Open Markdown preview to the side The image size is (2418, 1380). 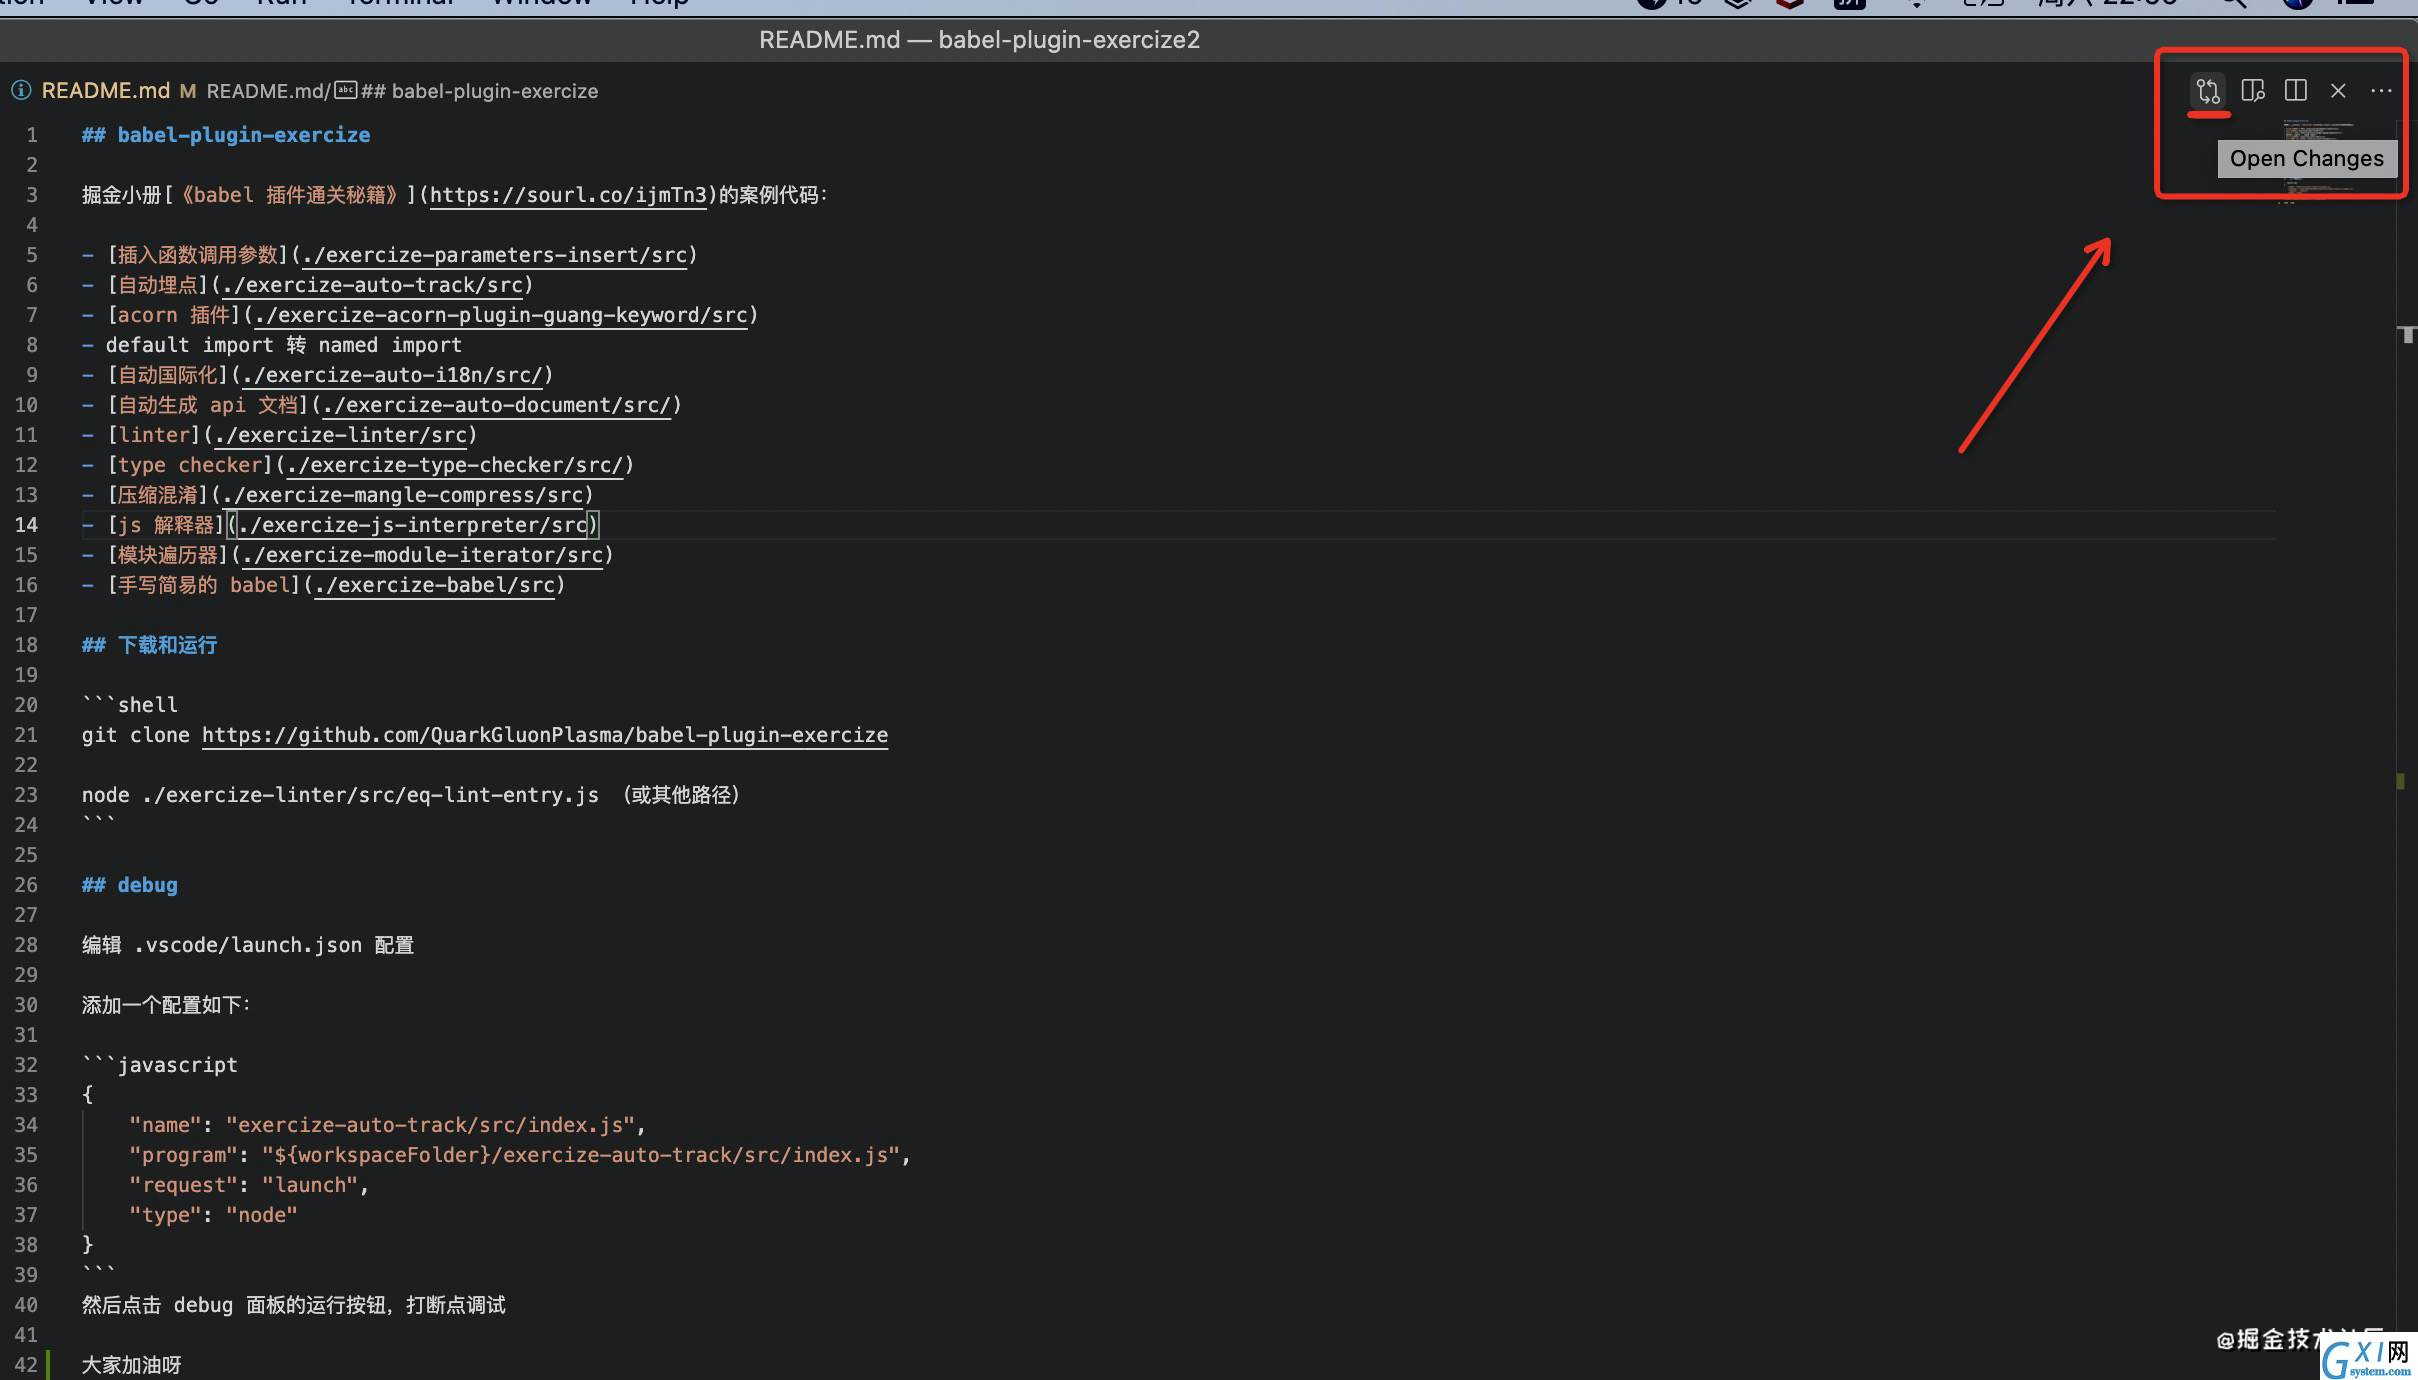coord(2252,91)
